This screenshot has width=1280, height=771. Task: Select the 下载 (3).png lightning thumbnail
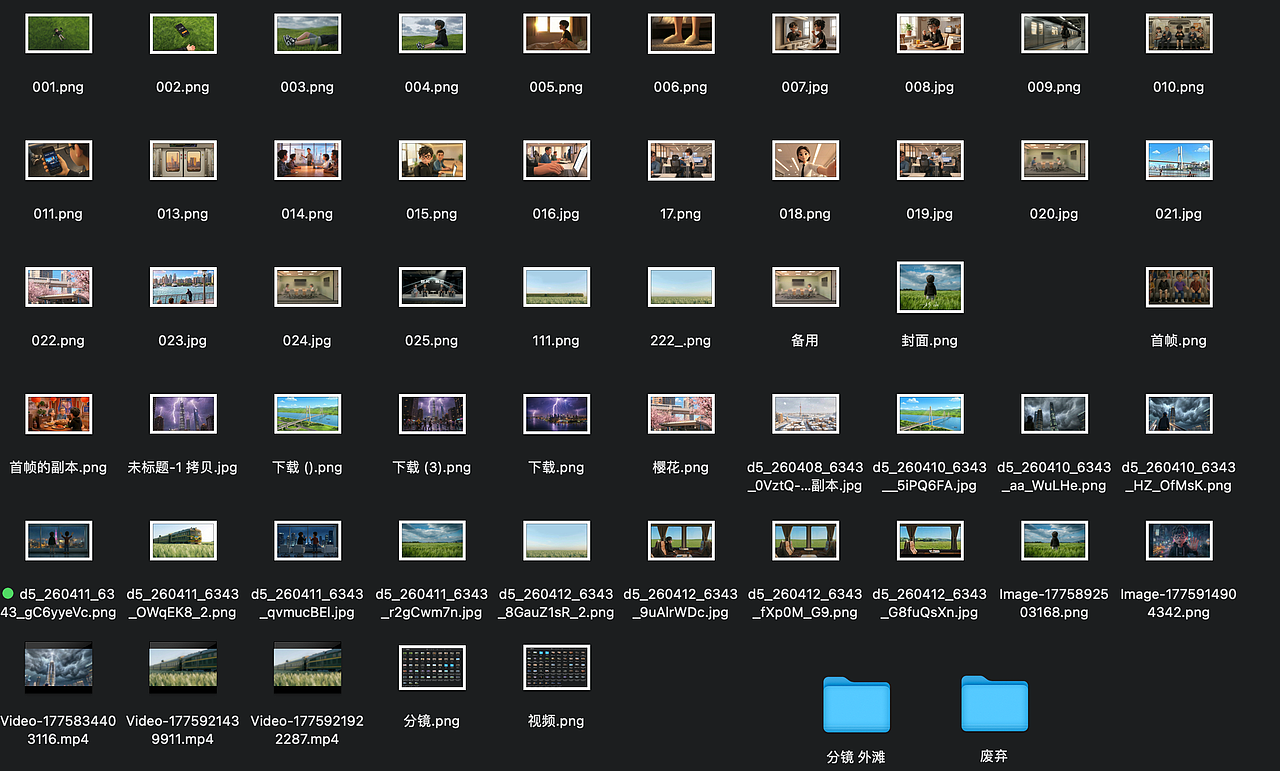tap(432, 414)
